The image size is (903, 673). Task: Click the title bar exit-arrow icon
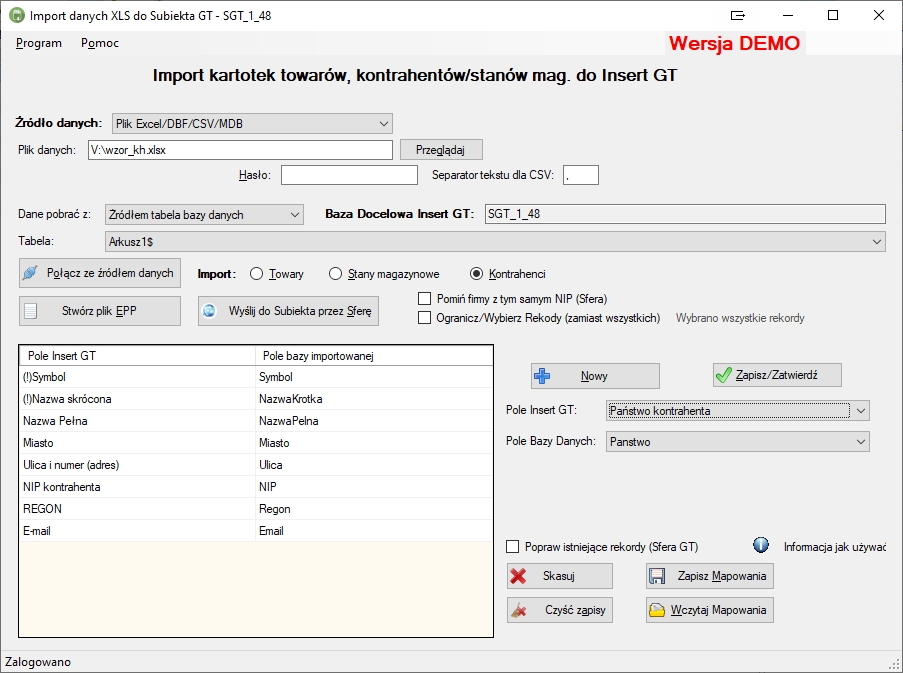tap(738, 16)
